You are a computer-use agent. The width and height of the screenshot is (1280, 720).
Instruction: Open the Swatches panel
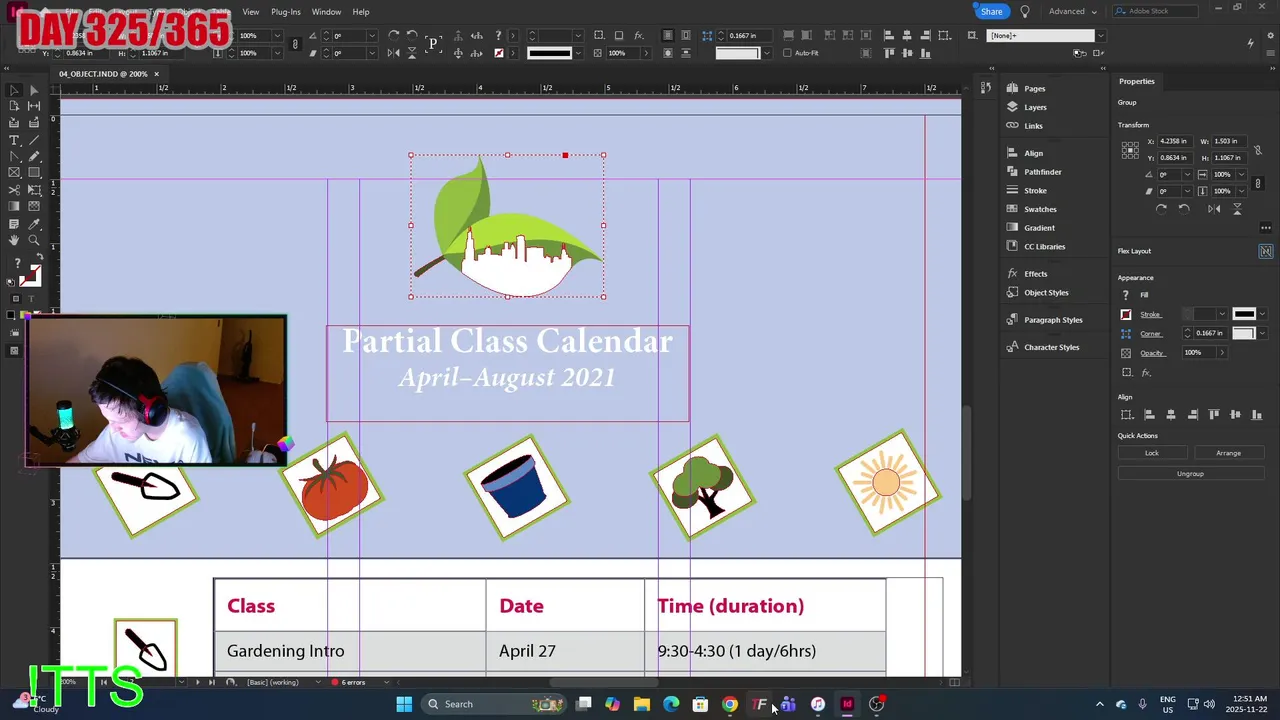tap(1040, 209)
